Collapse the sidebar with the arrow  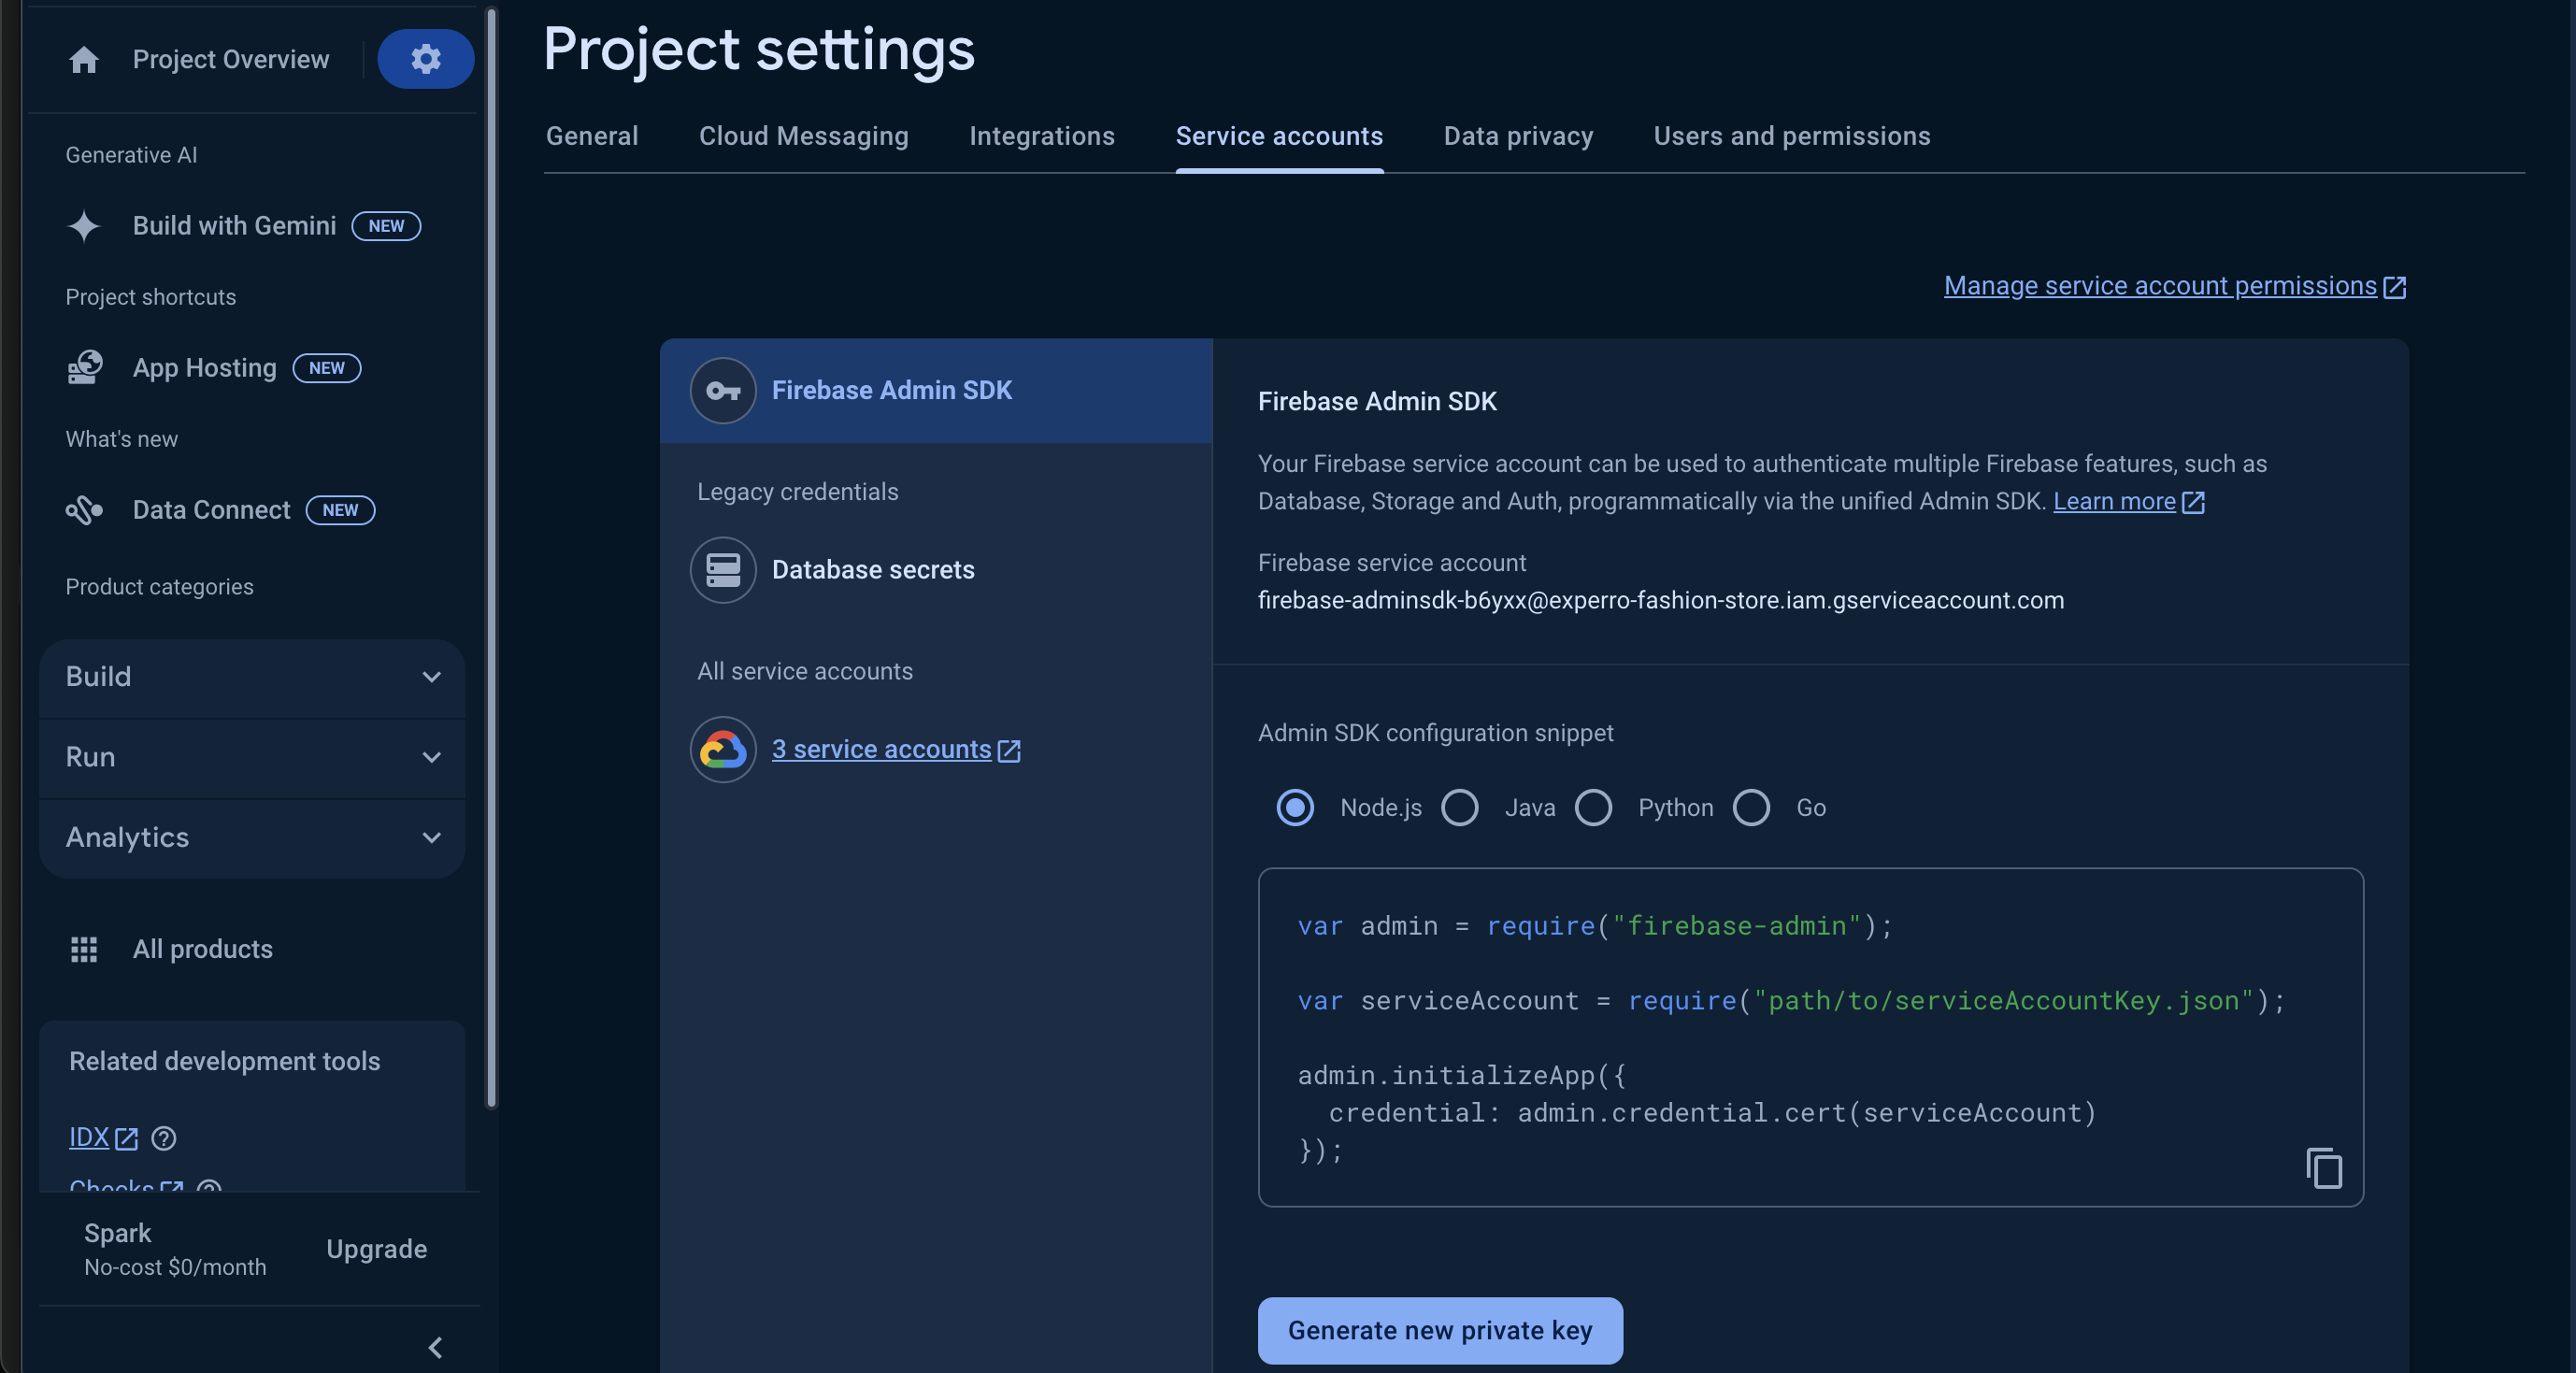(435, 1347)
